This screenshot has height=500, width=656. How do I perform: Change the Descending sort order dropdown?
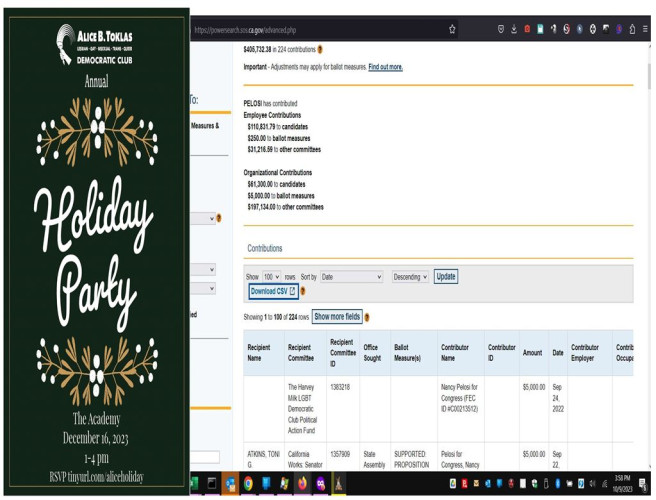coord(409,277)
